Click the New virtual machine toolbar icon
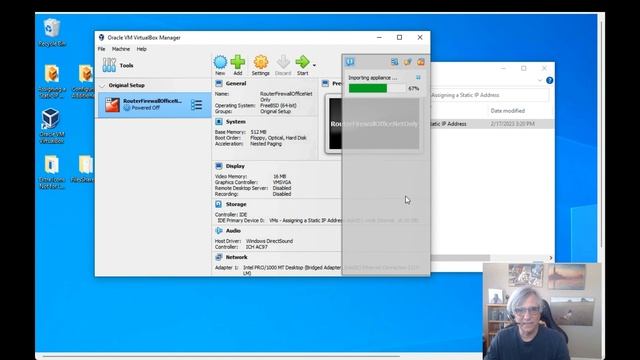Viewport: 640px width, 360px height. click(220, 62)
